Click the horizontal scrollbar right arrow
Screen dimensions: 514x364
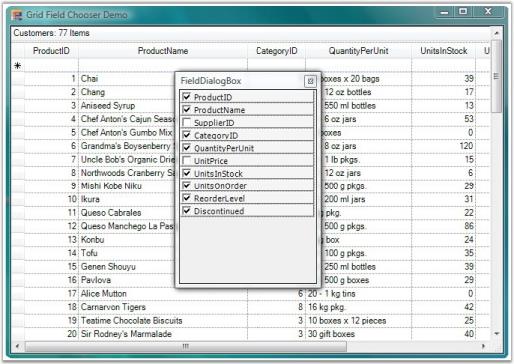coord(483,346)
